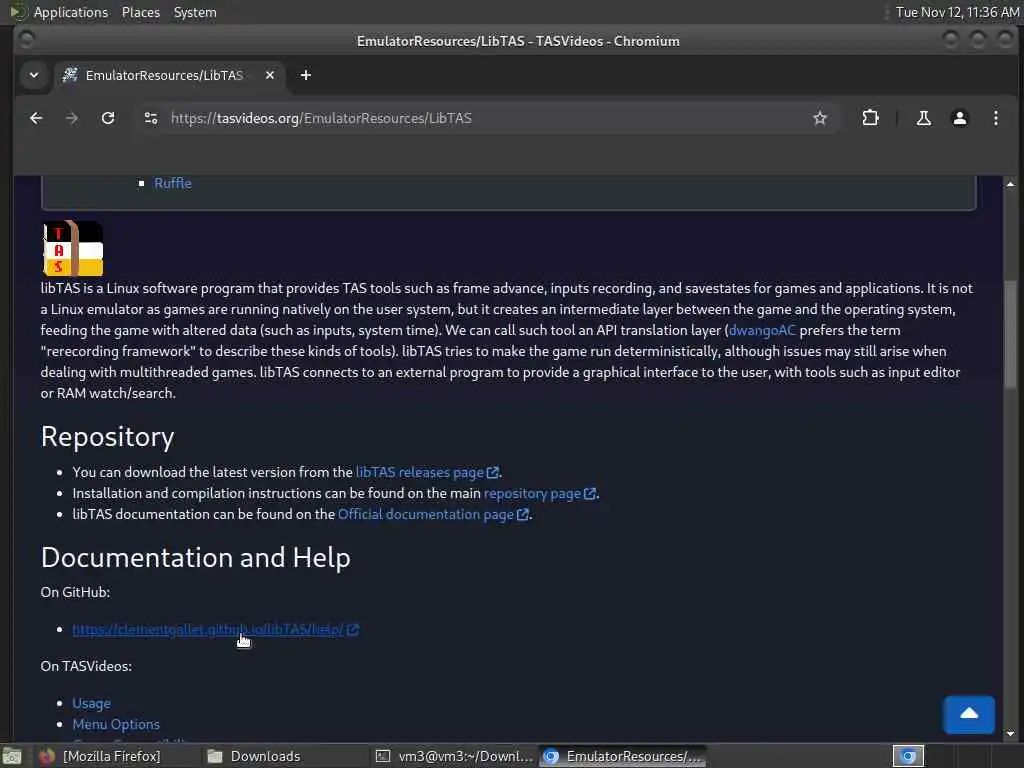Open the window menu button at title bar left
Viewport: 1024px width, 768px height.
[27, 40]
